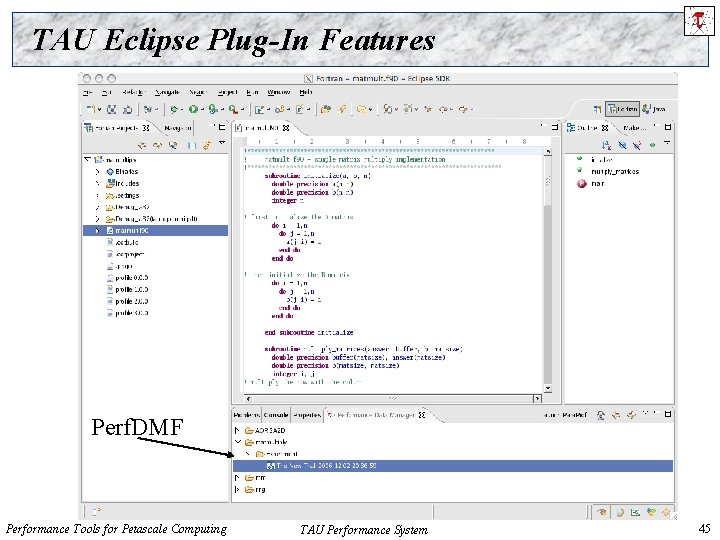The height and width of the screenshot is (540, 720).
Task: Select the highlighted trial row in data manager
Action: 453,466
